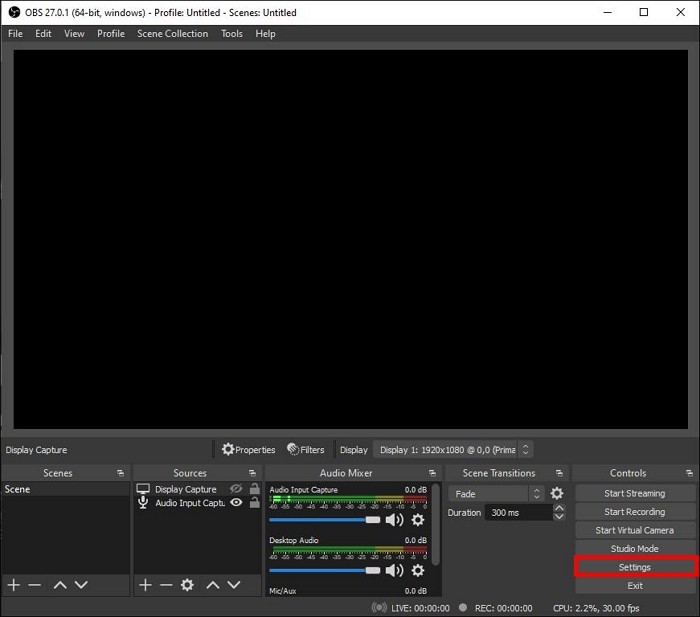Click the LIVE streaming status icon

(x=379, y=608)
